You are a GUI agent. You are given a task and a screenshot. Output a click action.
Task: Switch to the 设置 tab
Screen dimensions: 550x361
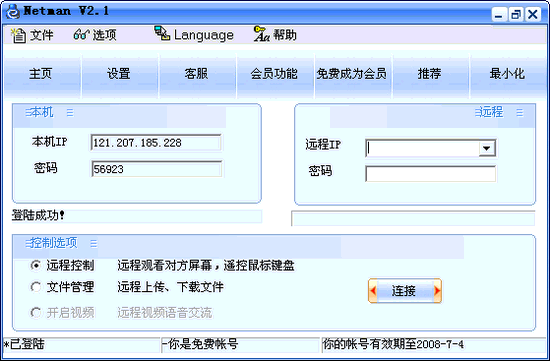pyautogui.click(x=120, y=74)
